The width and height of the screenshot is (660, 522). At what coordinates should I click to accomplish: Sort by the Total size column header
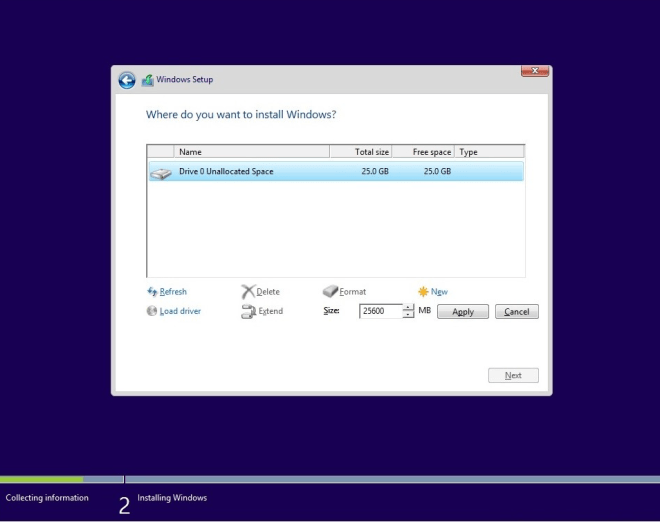click(361, 152)
